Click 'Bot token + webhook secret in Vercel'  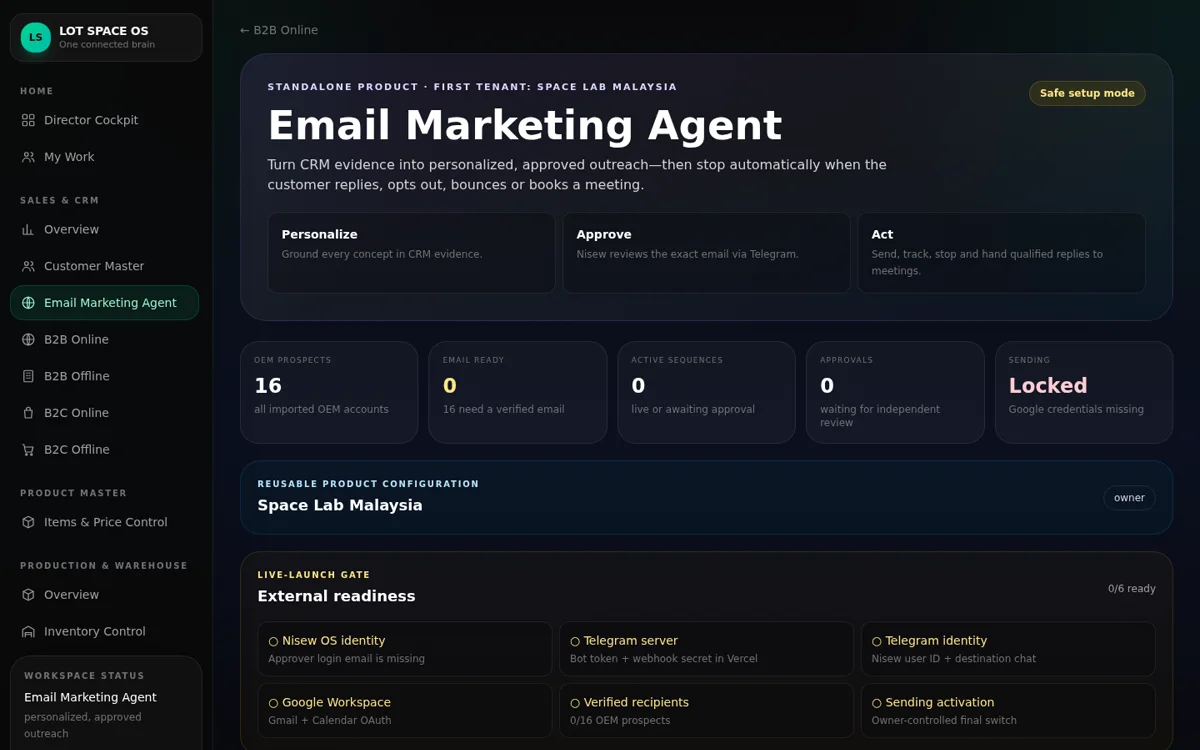[663, 659]
